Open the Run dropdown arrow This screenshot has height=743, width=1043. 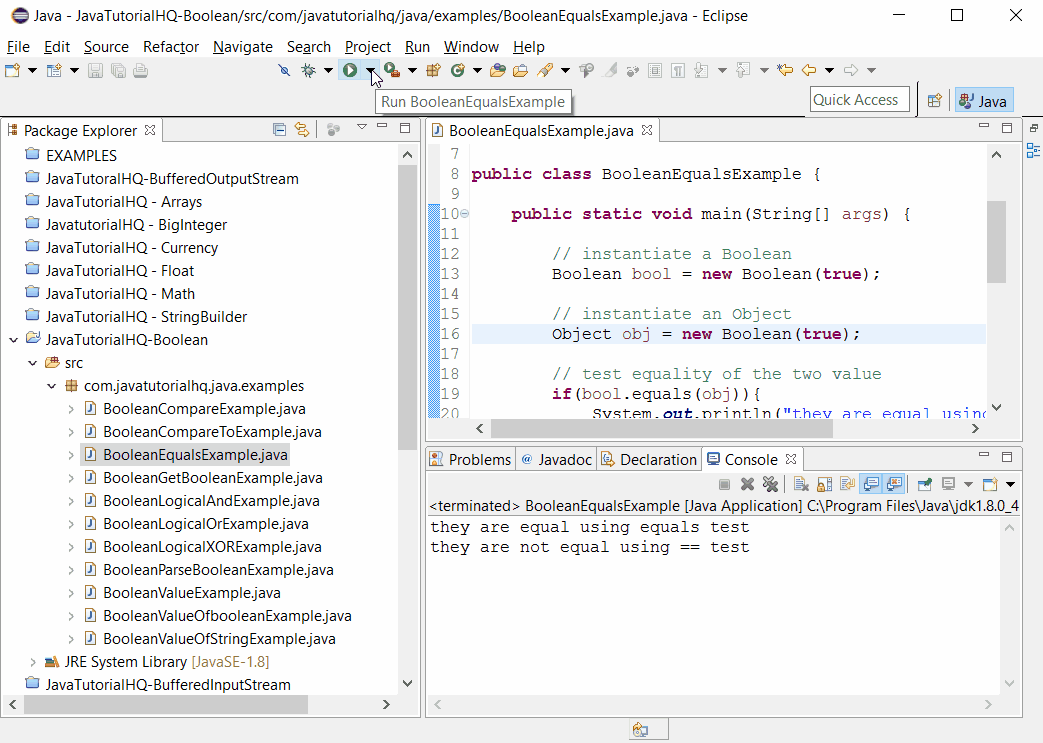pyautogui.click(x=371, y=70)
